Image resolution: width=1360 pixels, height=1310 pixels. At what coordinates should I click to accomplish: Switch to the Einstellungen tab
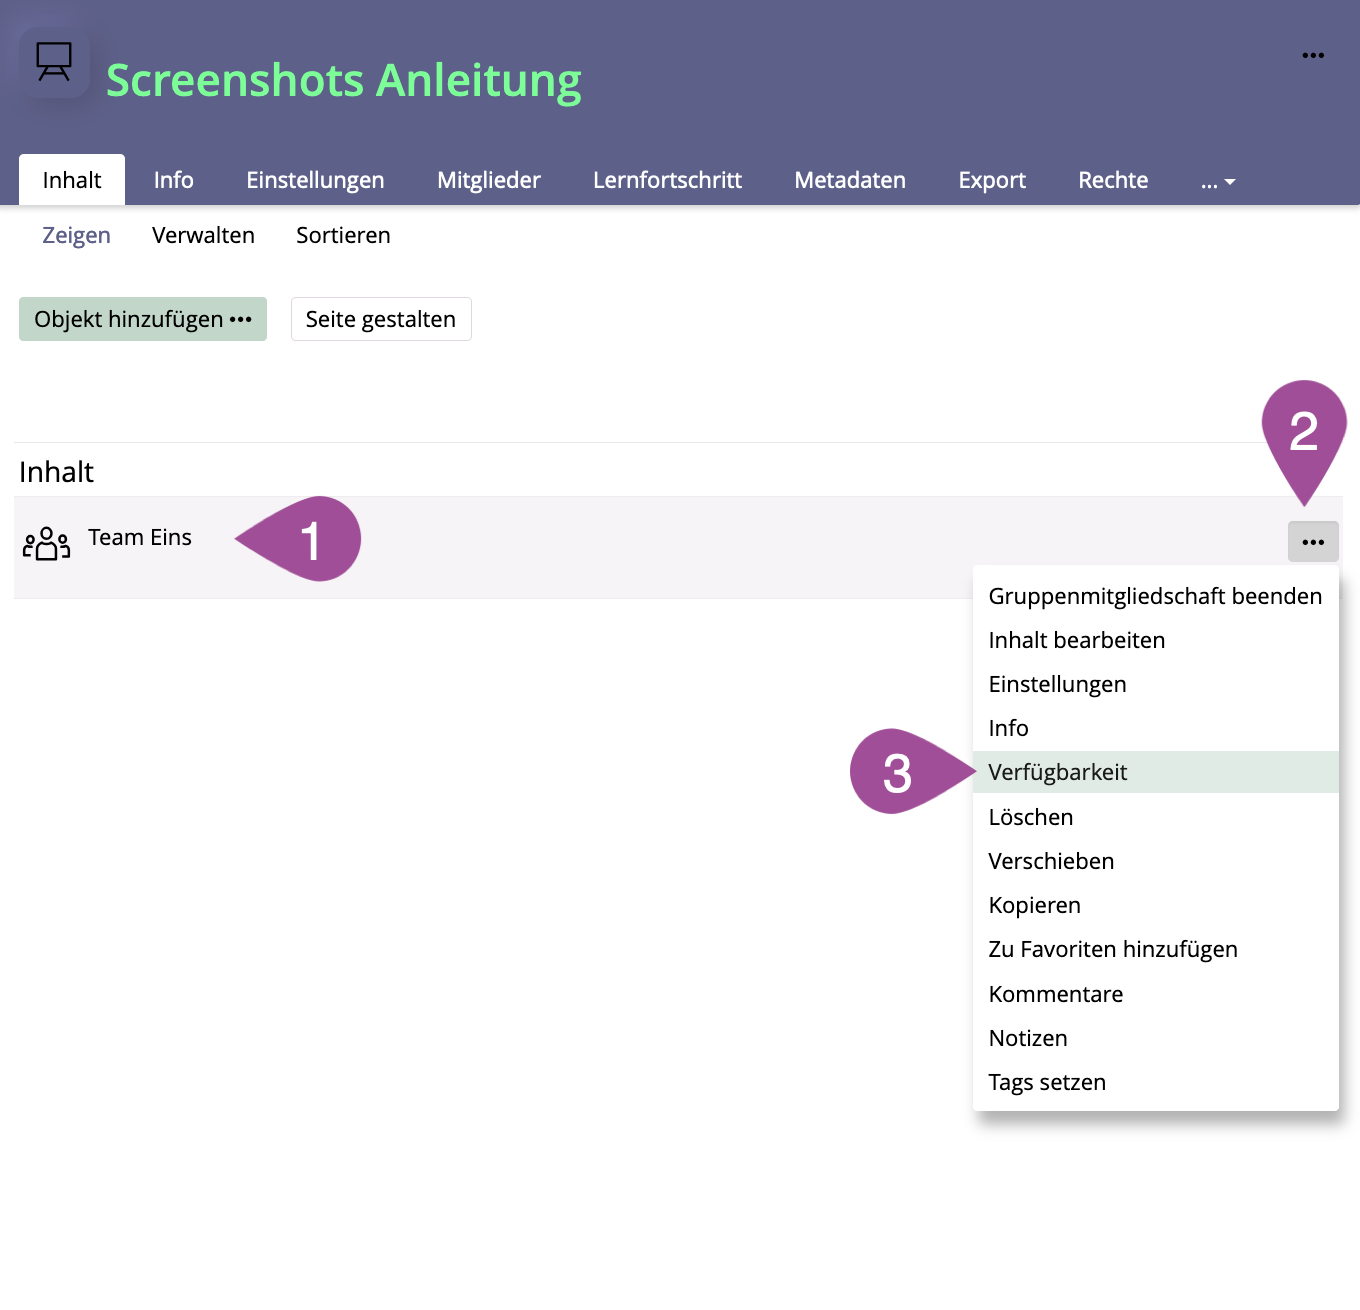pyautogui.click(x=315, y=180)
